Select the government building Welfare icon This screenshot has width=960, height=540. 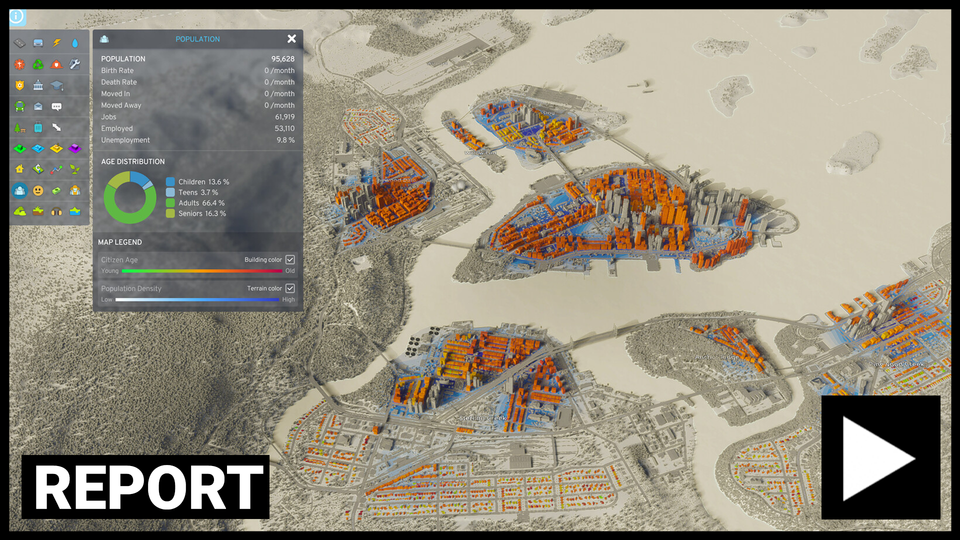[x=38, y=85]
